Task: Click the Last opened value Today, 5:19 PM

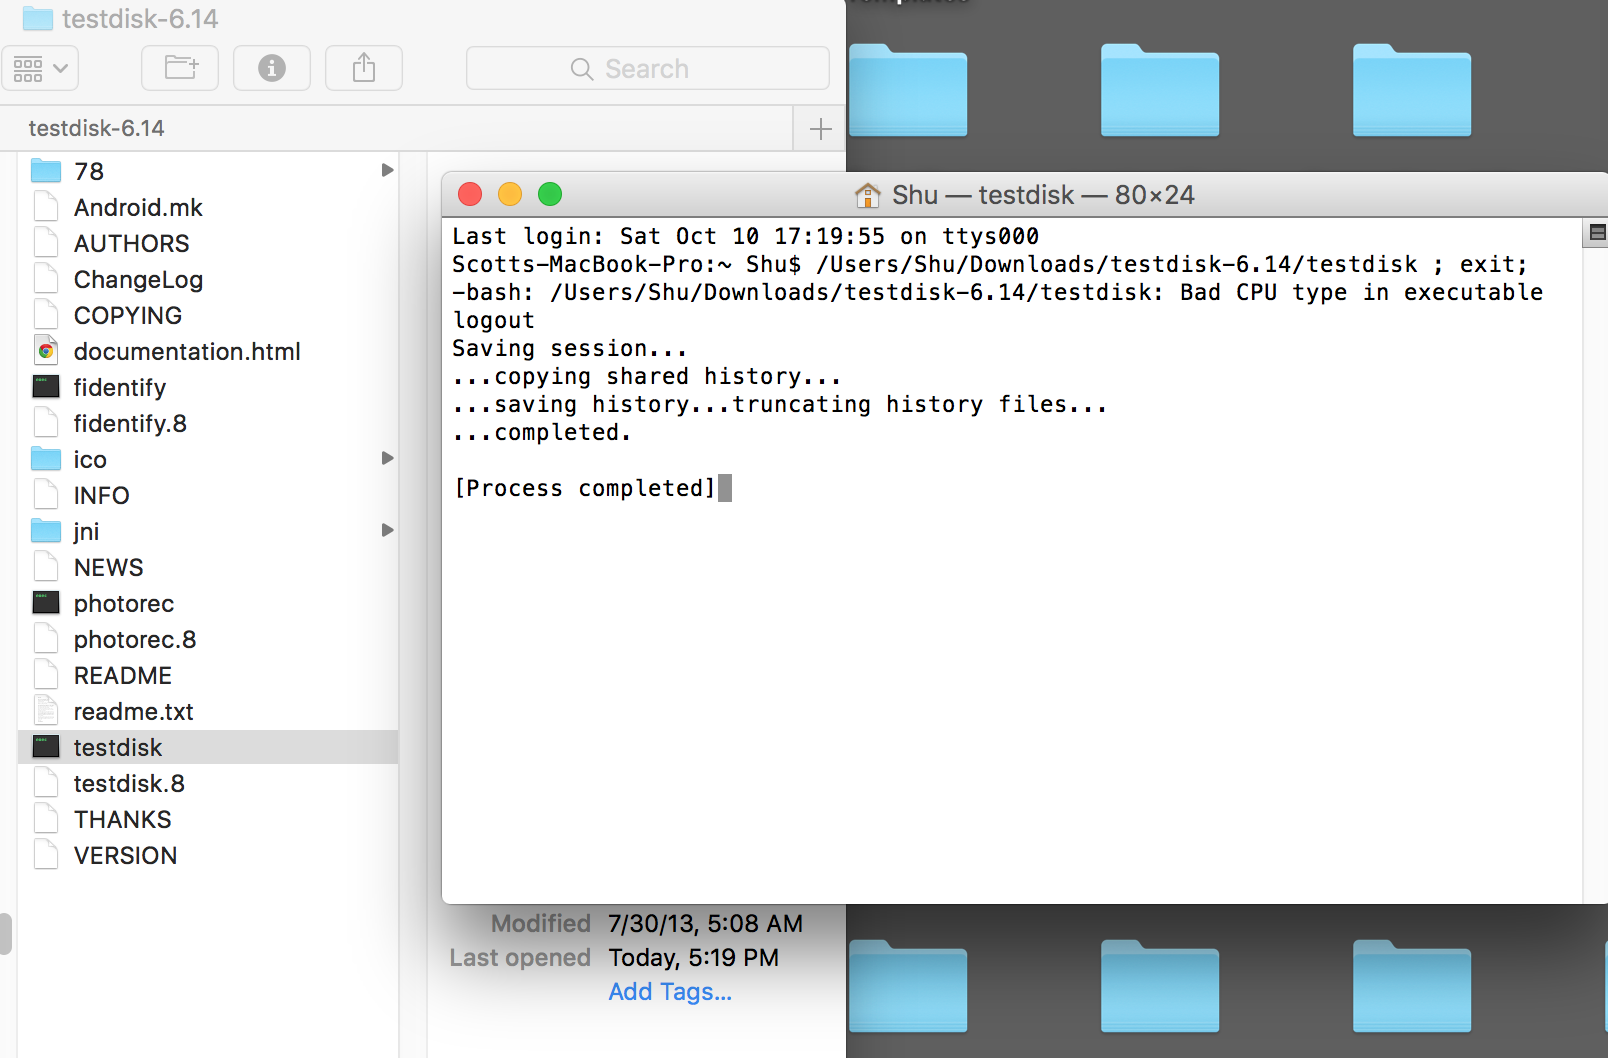Action: coord(693,958)
